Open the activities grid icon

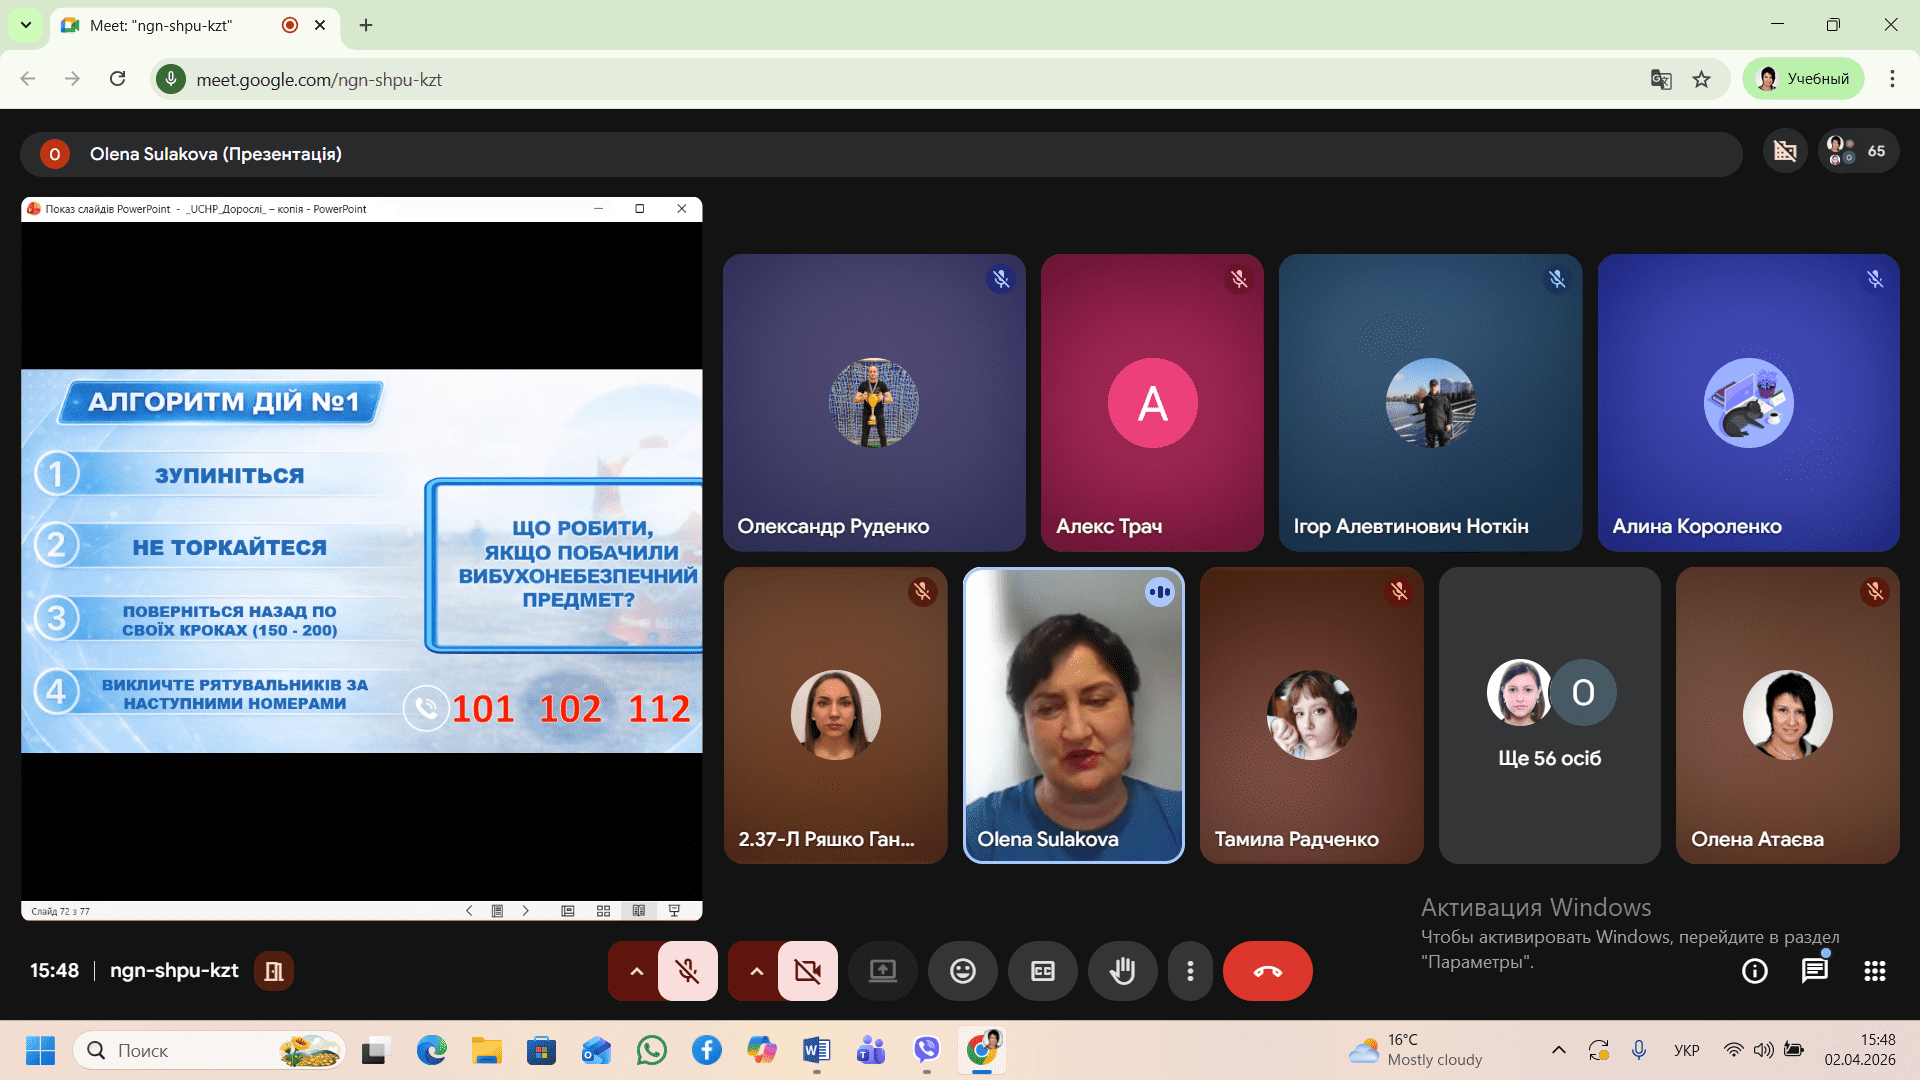click(x=1874, y=971)
